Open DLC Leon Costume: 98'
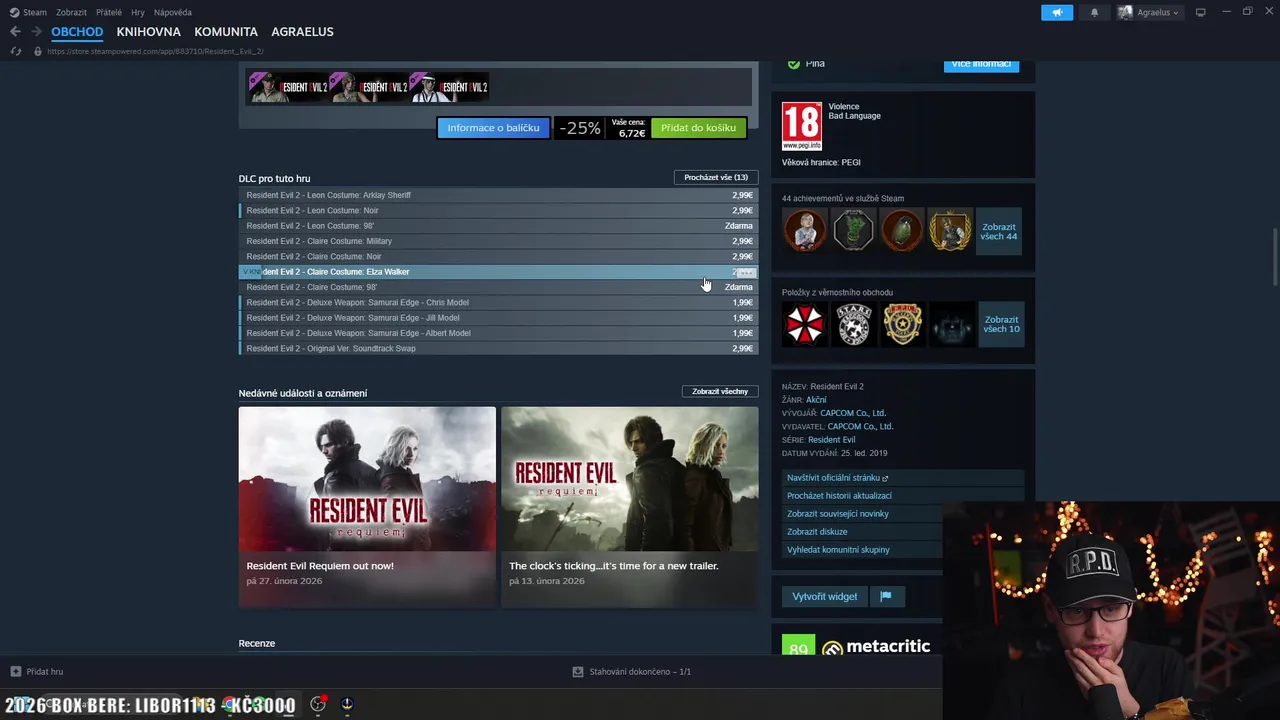 point(498,226)
